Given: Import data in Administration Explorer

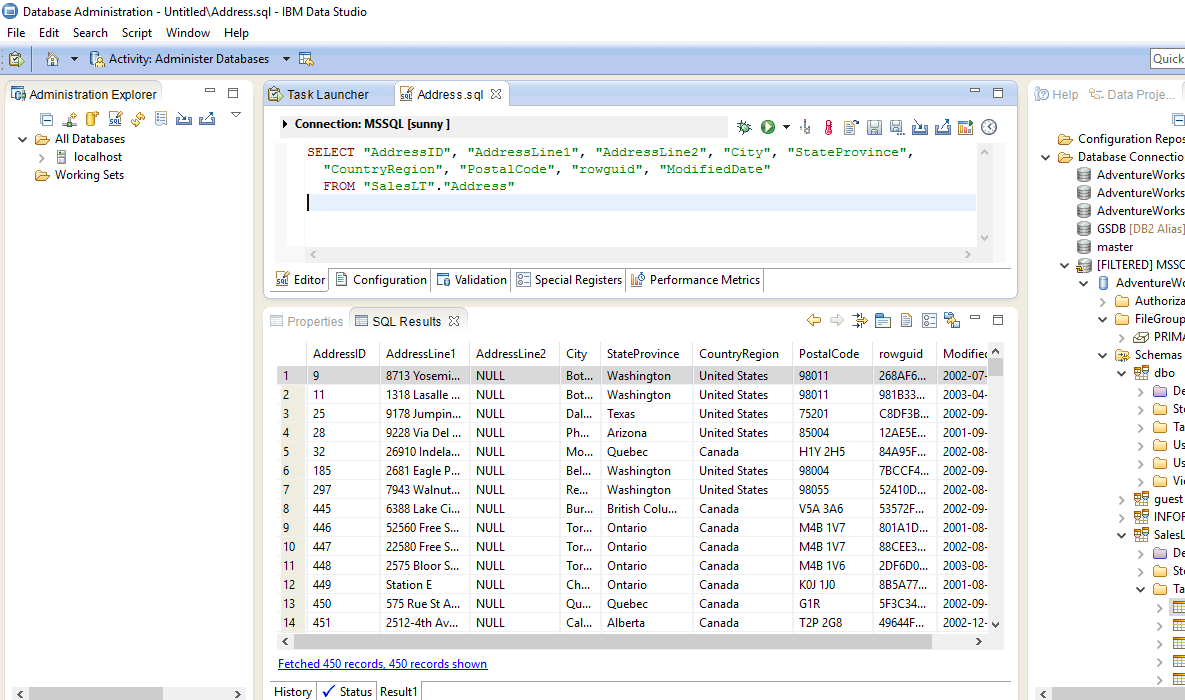Looking at the screenshot, I should point(186,119).
